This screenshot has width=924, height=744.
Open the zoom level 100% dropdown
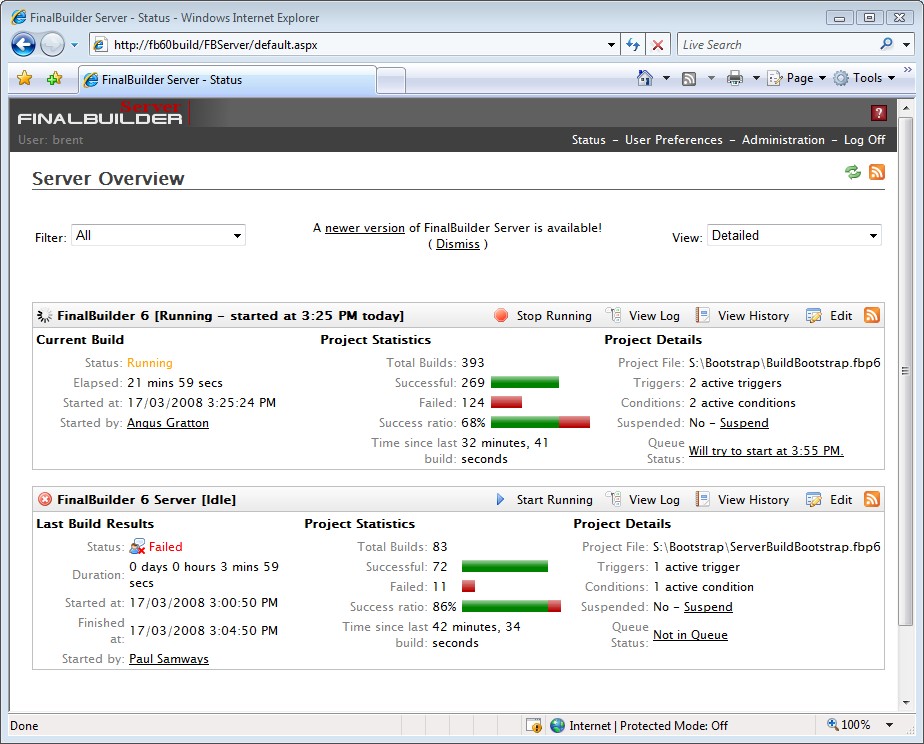point(889,725)
